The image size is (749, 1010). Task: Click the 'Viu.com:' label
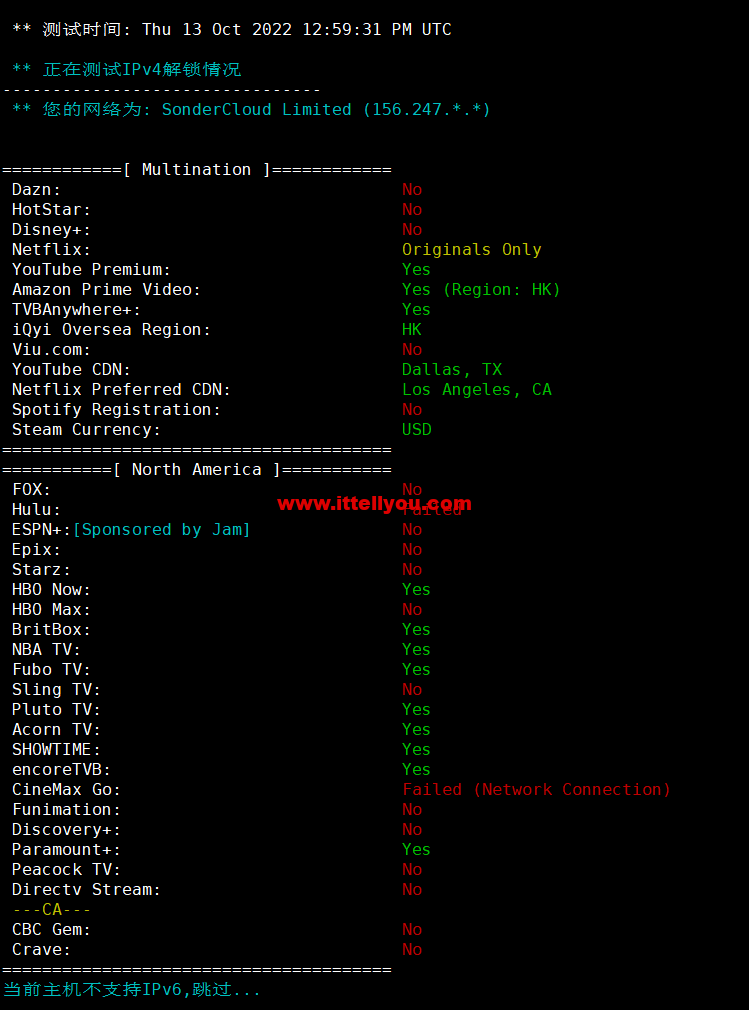point(52,349)
